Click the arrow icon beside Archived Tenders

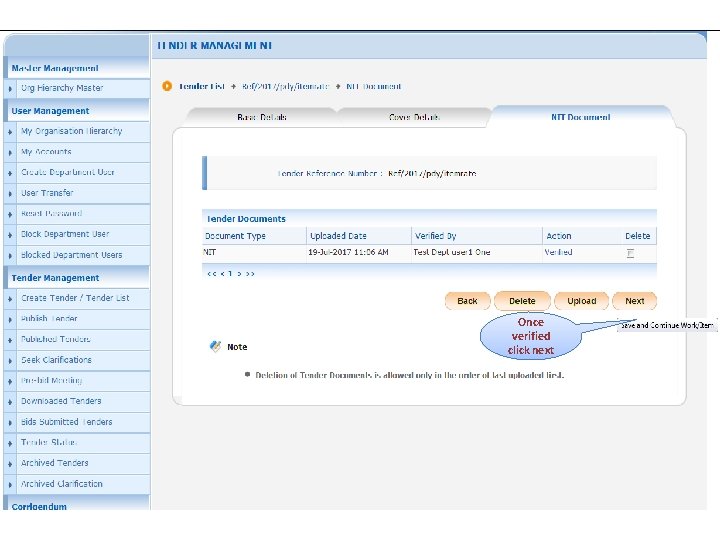point(10,464)
